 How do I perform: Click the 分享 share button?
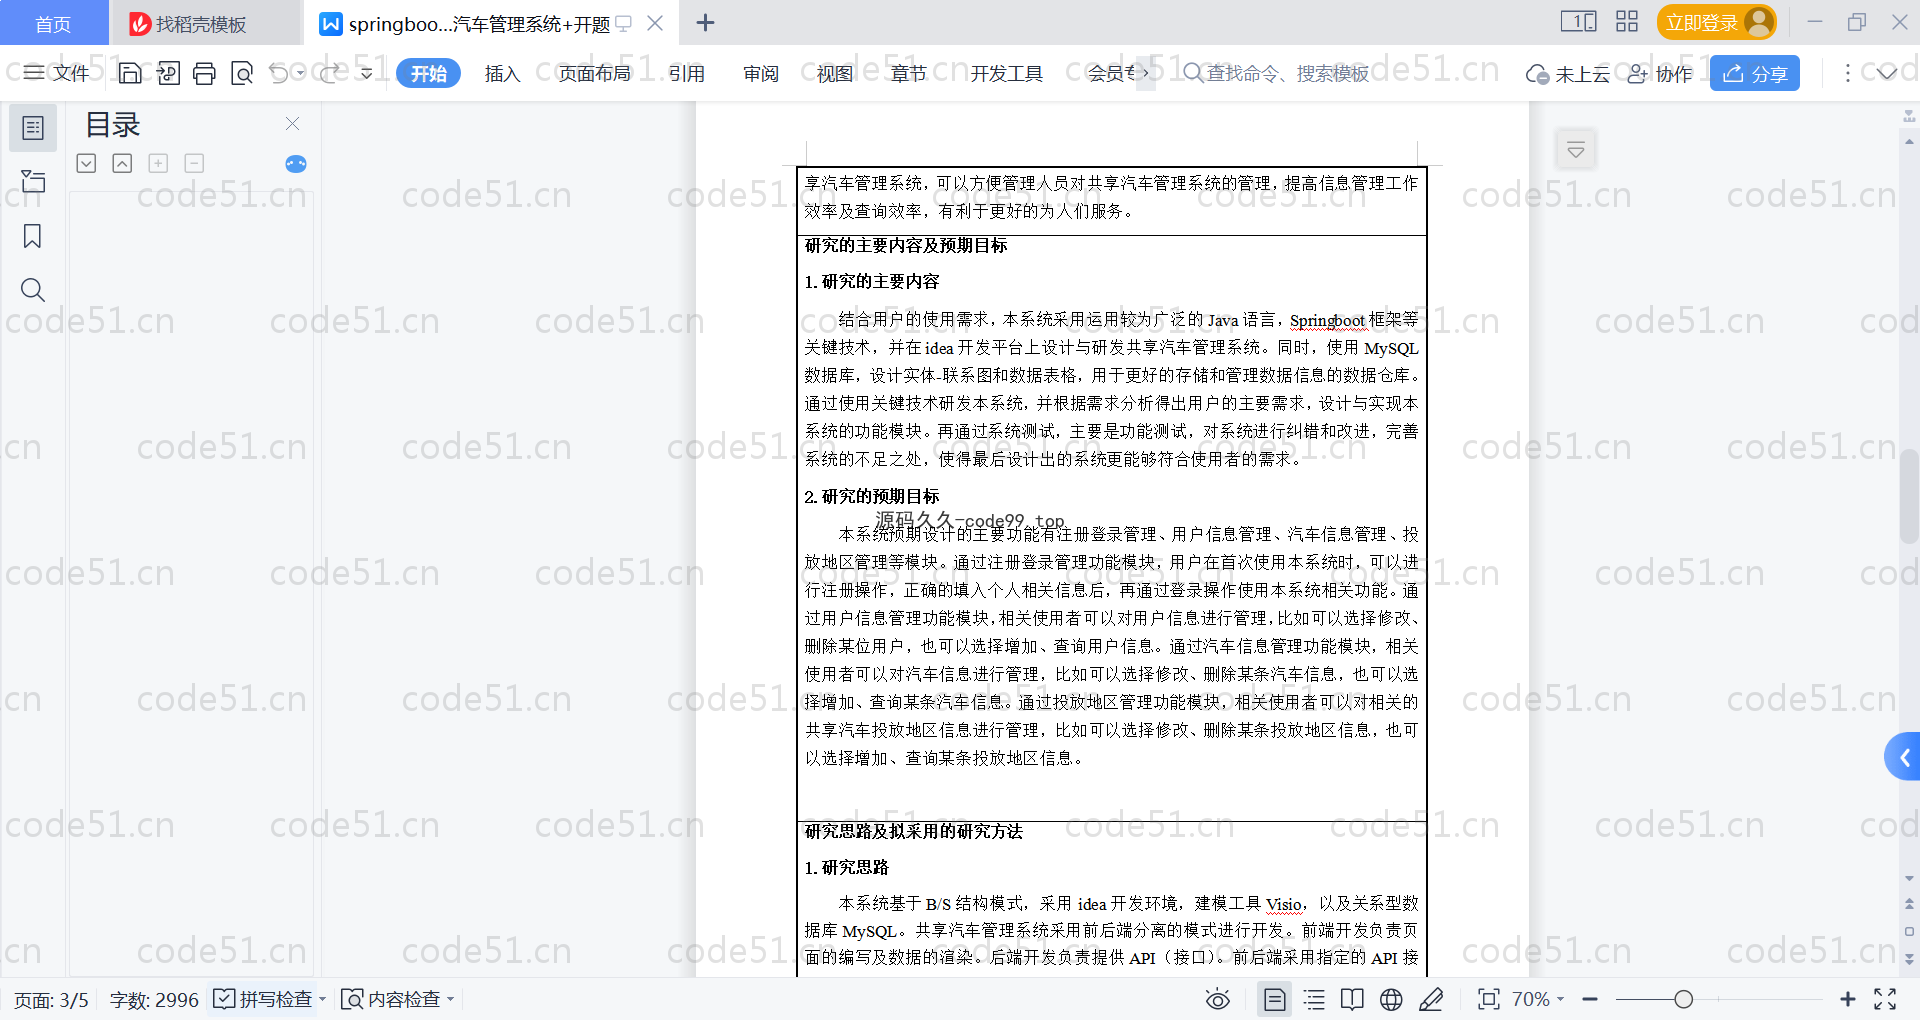1755,73
